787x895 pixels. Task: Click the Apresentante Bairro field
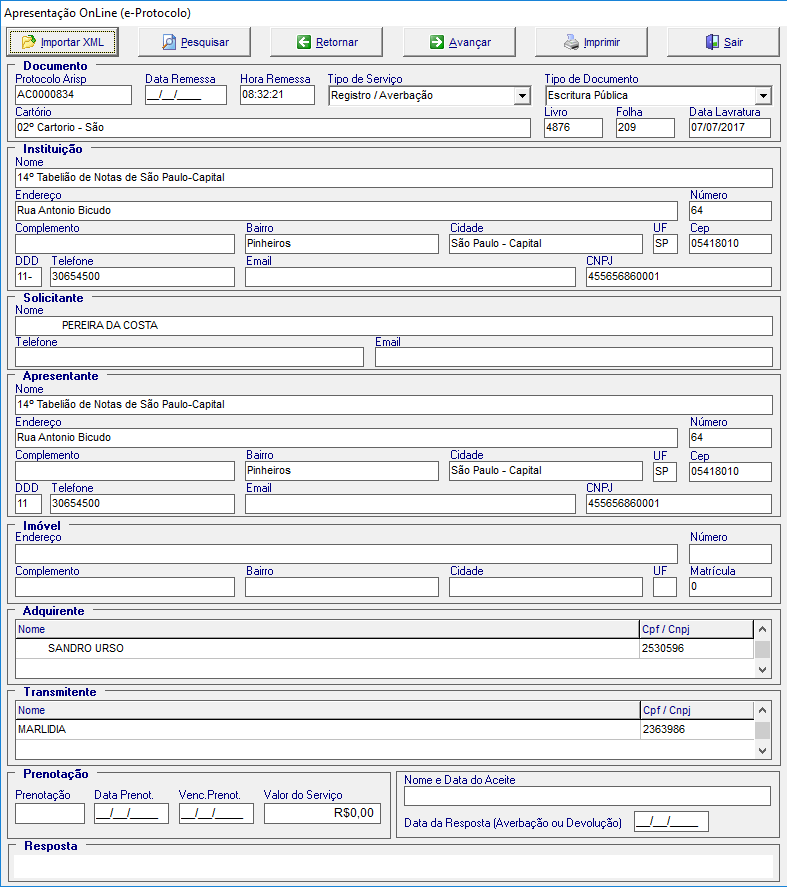(342, 471)
